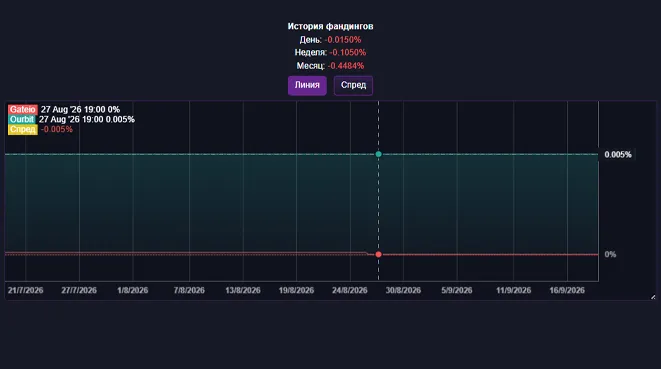This screenshot has width=661, height=369.
Task: Click the 16/9/2026 date axis label
Action: tap(567, 290)
